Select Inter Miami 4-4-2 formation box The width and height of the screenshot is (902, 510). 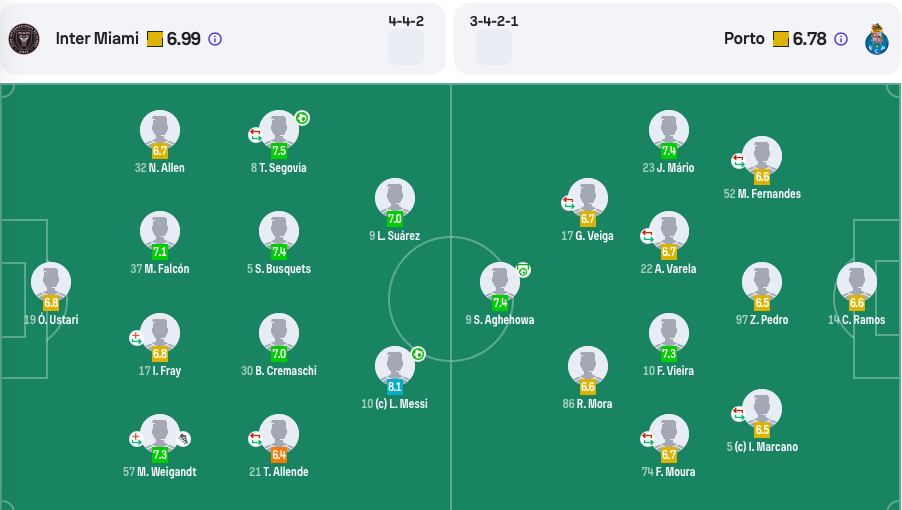(406, 47)
